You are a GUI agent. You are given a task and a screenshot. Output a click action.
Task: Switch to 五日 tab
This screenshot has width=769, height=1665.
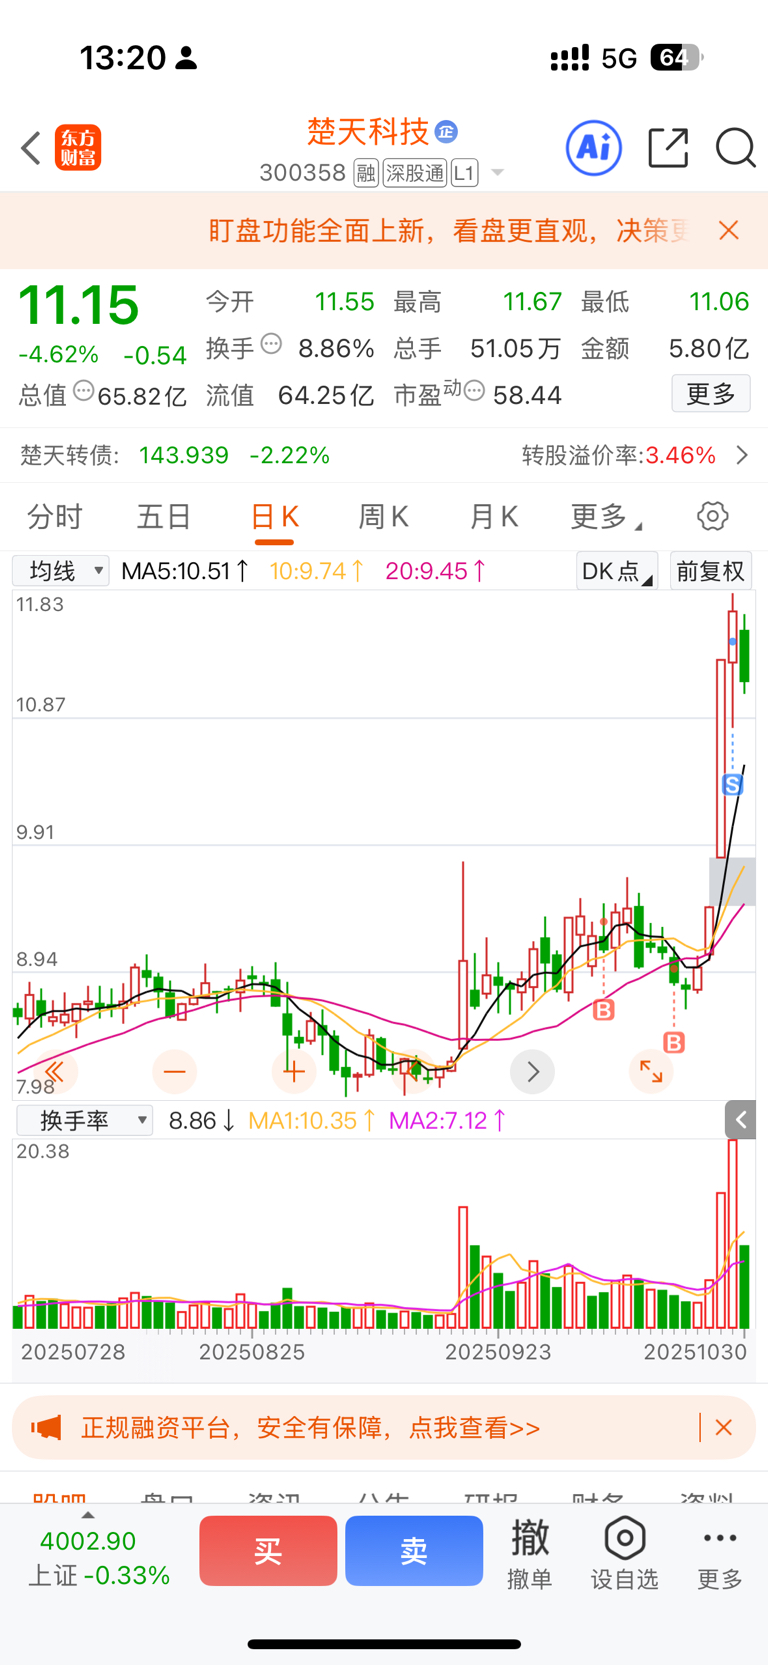(164, 517)
